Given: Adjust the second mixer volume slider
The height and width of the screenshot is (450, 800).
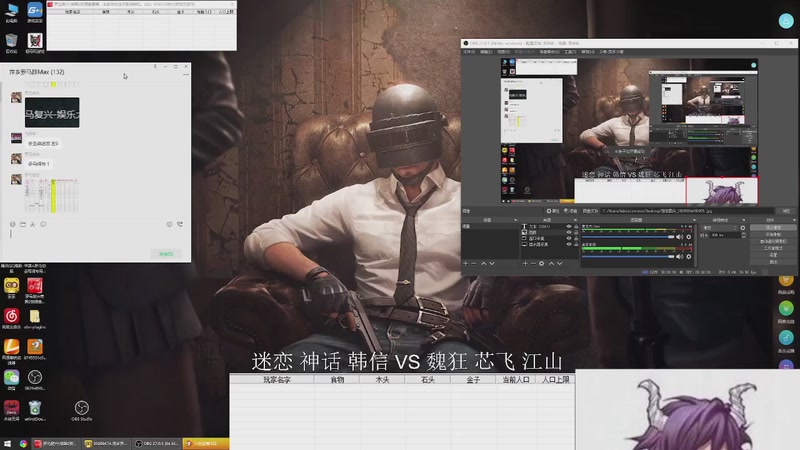Looking at the screenshot, I should pos(628,257).
